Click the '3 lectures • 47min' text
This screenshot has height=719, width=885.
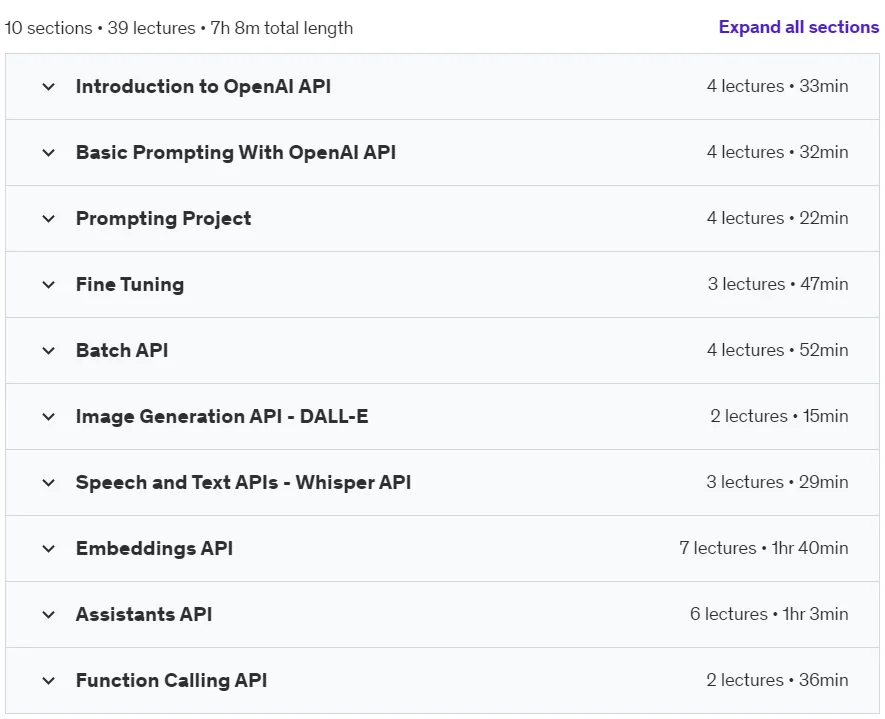[x=778, y=284]
